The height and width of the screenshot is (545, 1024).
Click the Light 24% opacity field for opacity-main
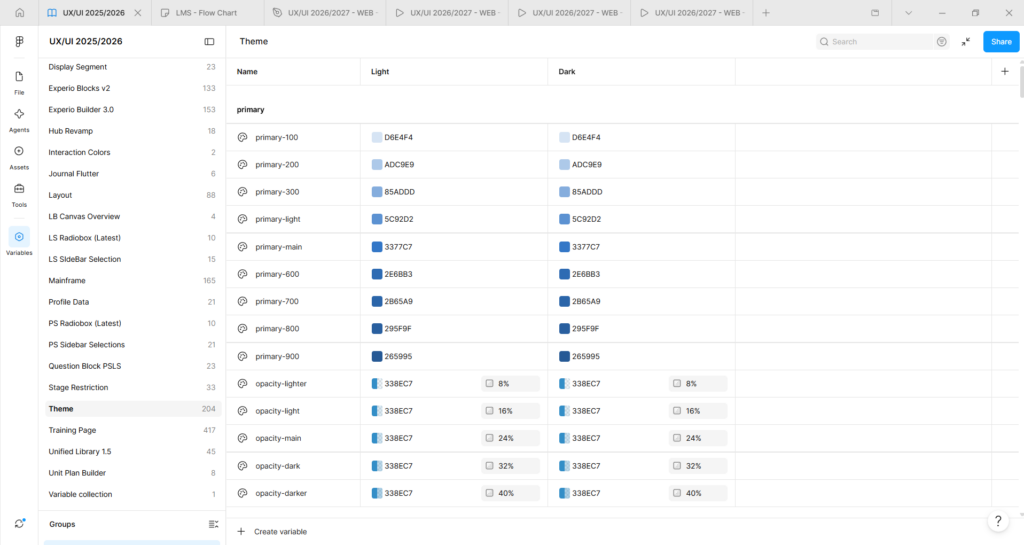510,439
